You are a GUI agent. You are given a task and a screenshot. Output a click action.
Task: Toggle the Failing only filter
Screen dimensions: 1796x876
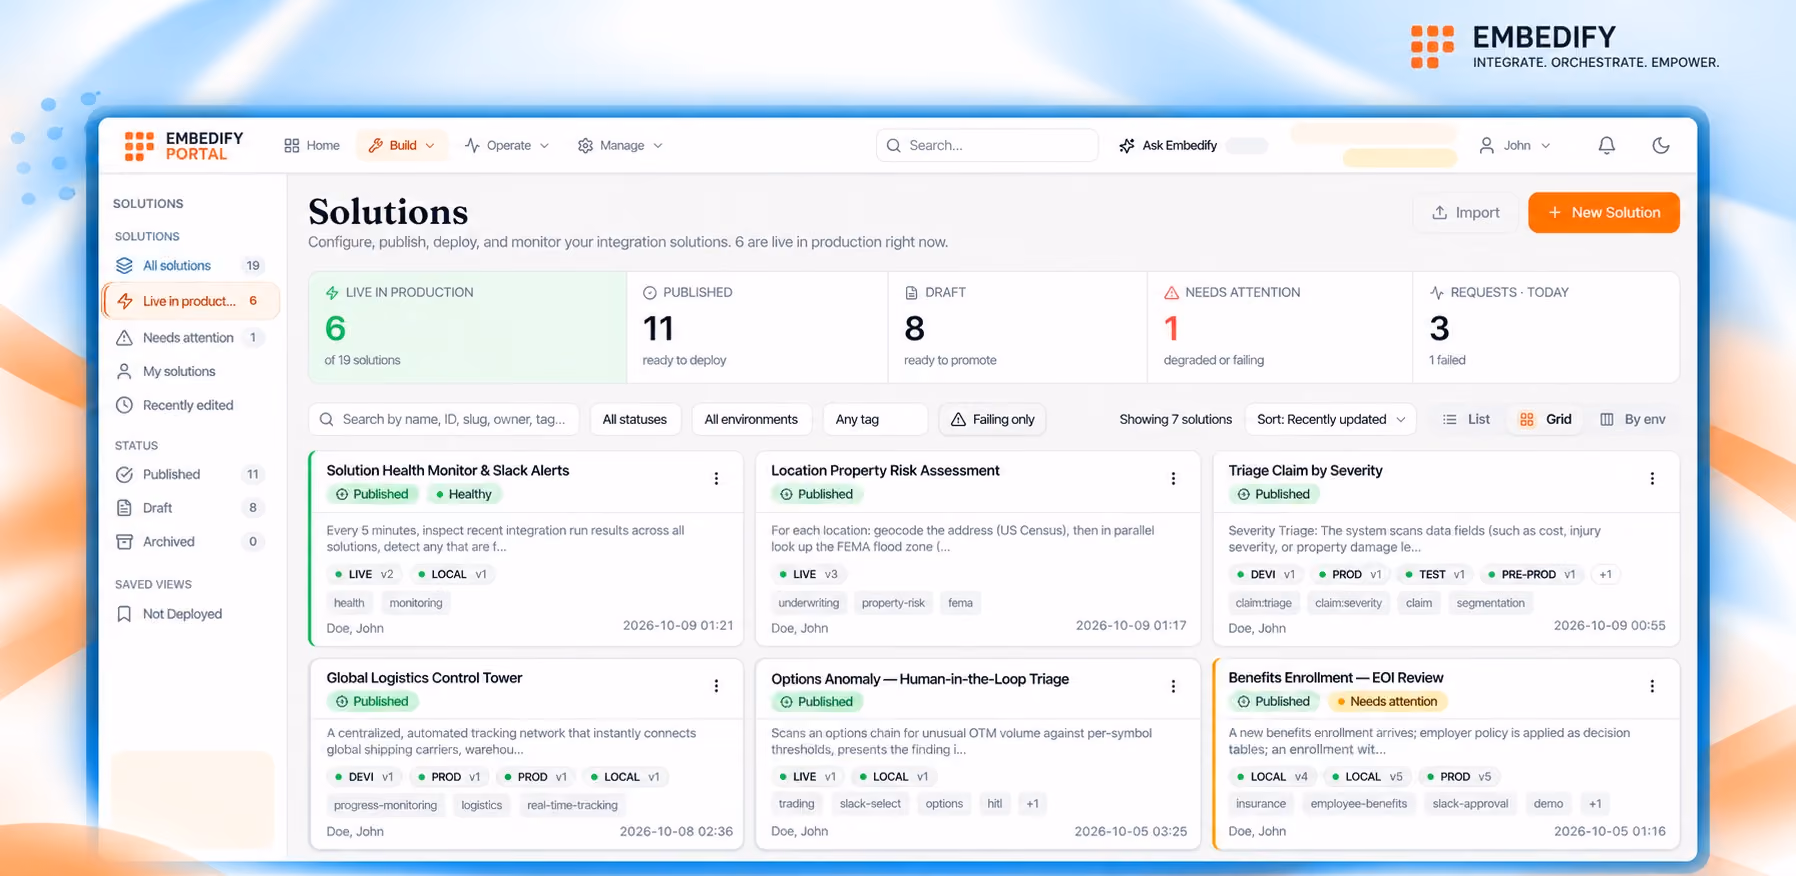992,420
